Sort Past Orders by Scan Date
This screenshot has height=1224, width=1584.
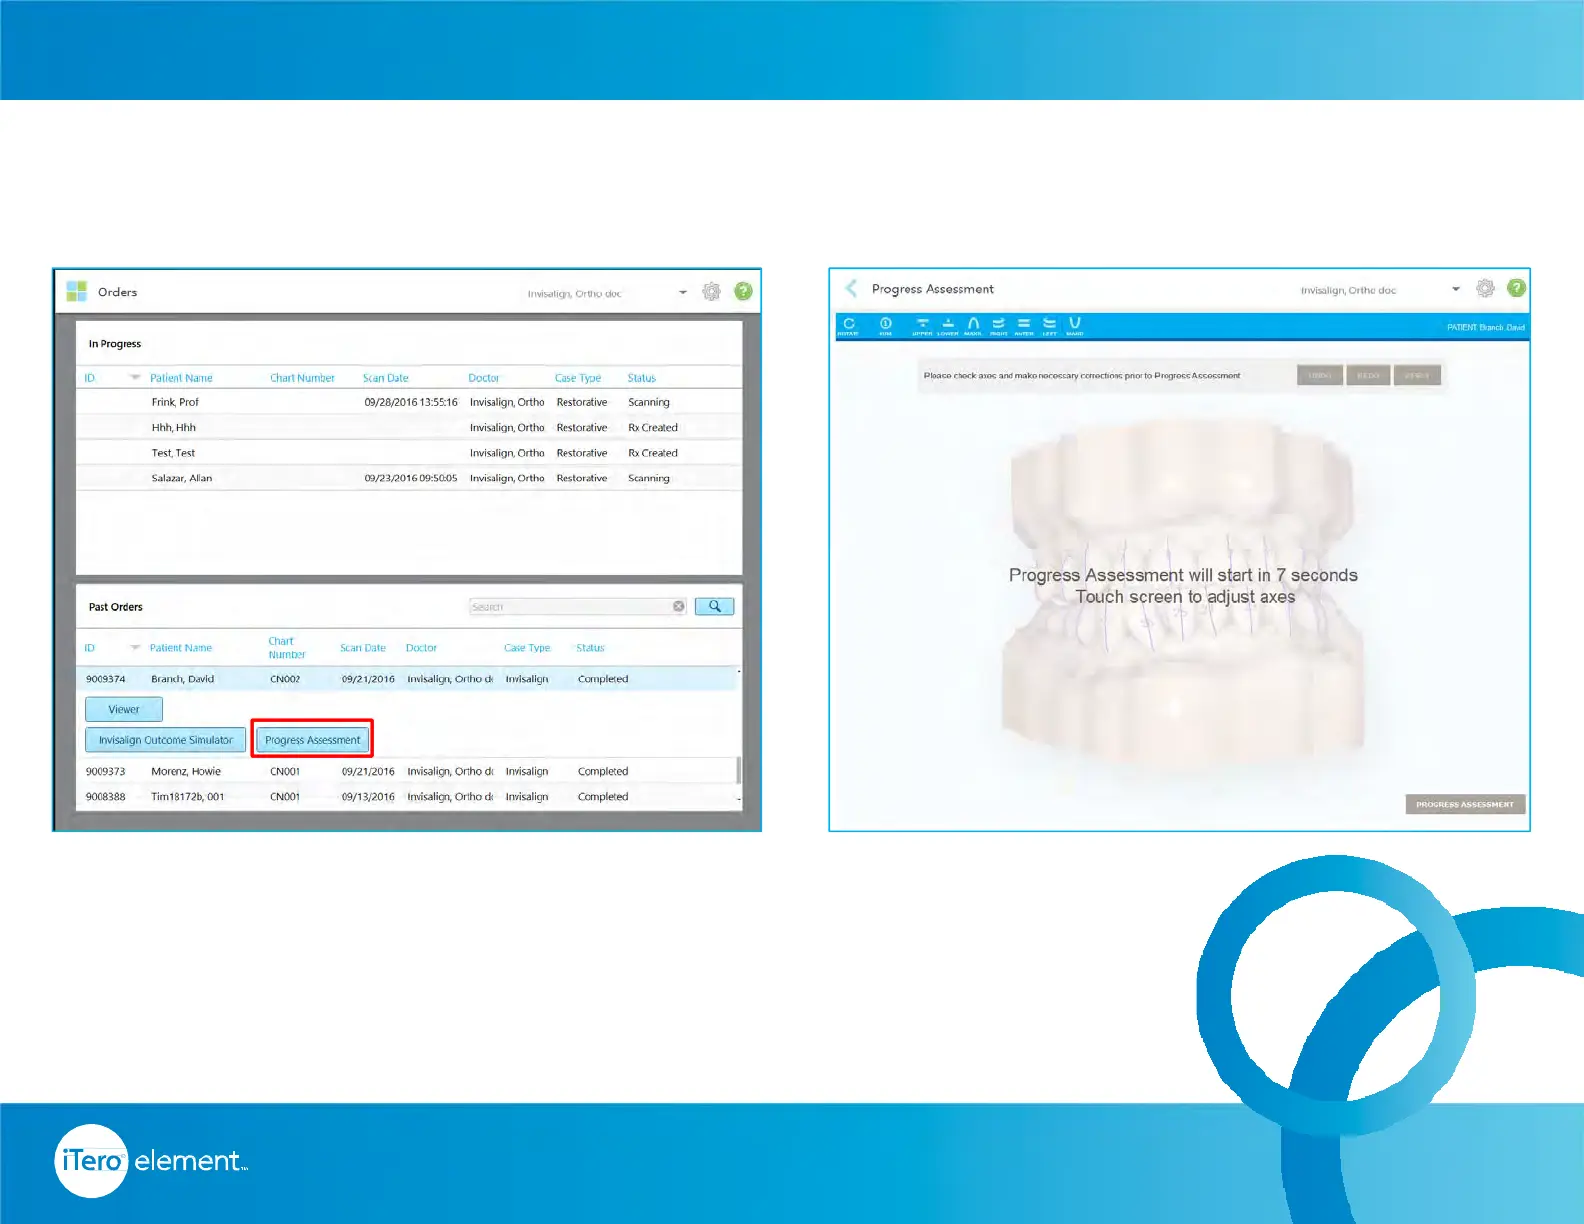362,648
